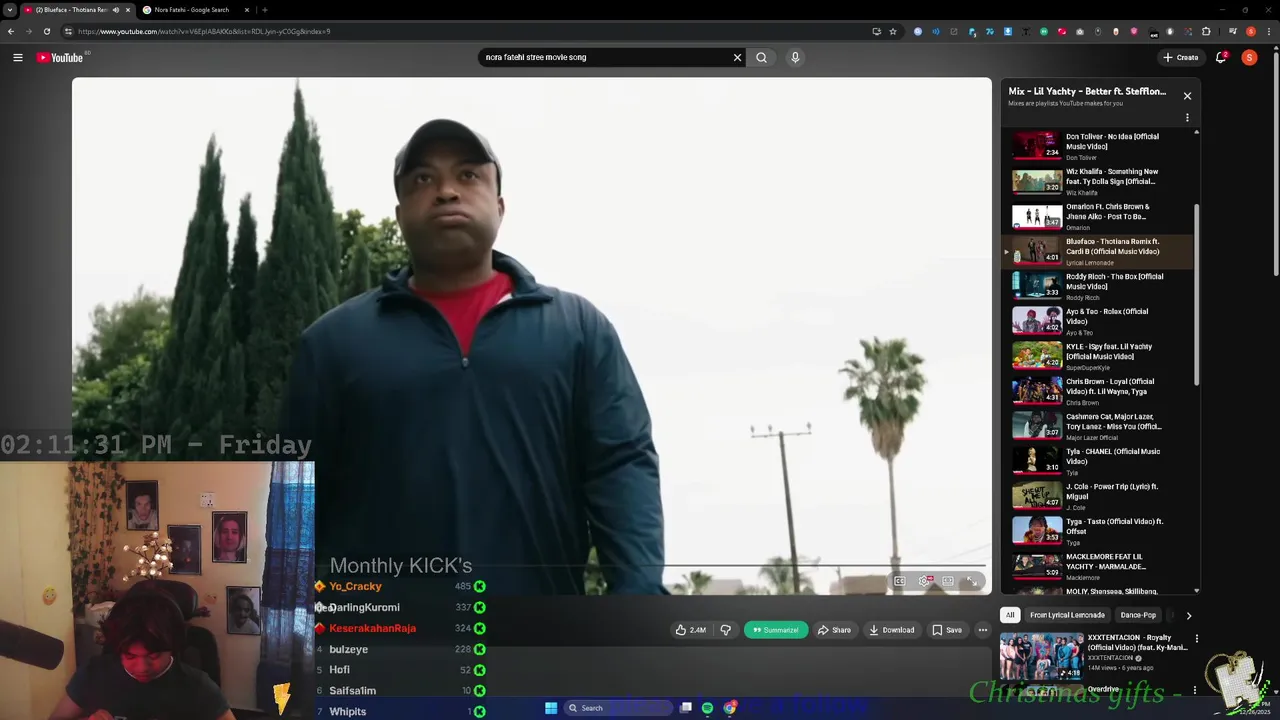
Task: Go back in browser history
Action: (11, 31)
